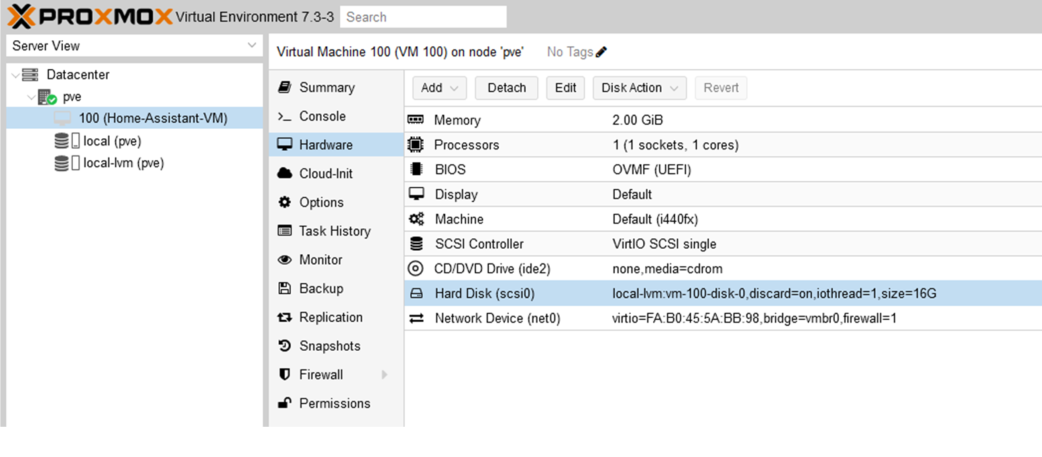Click the Hard Disk drive icon
Screen dimensions: 1042x457
click(416, 294)
